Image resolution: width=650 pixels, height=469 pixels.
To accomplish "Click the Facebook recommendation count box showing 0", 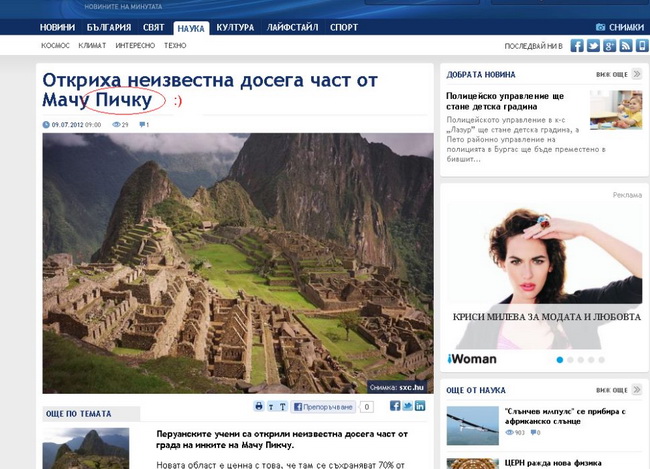I will tap(366, 407).
